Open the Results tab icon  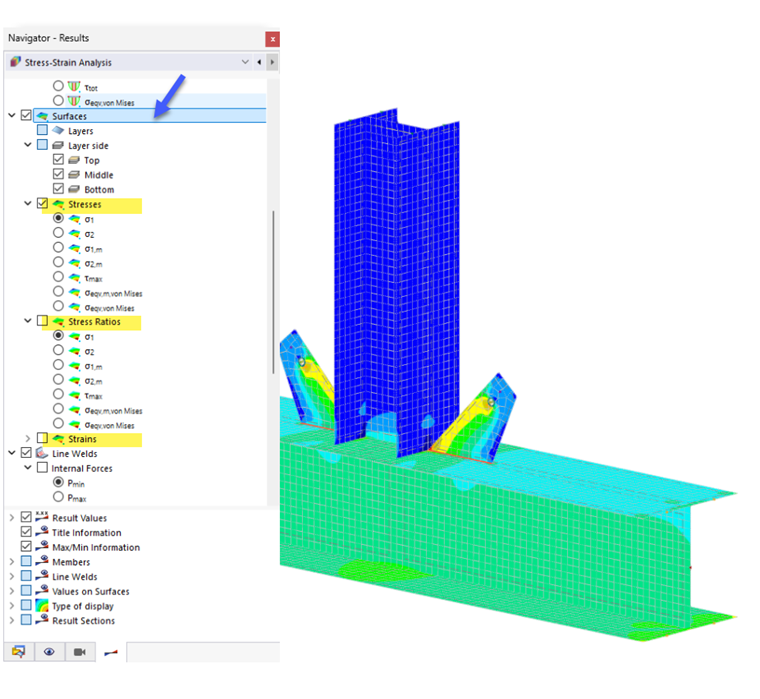click(111, 652)
